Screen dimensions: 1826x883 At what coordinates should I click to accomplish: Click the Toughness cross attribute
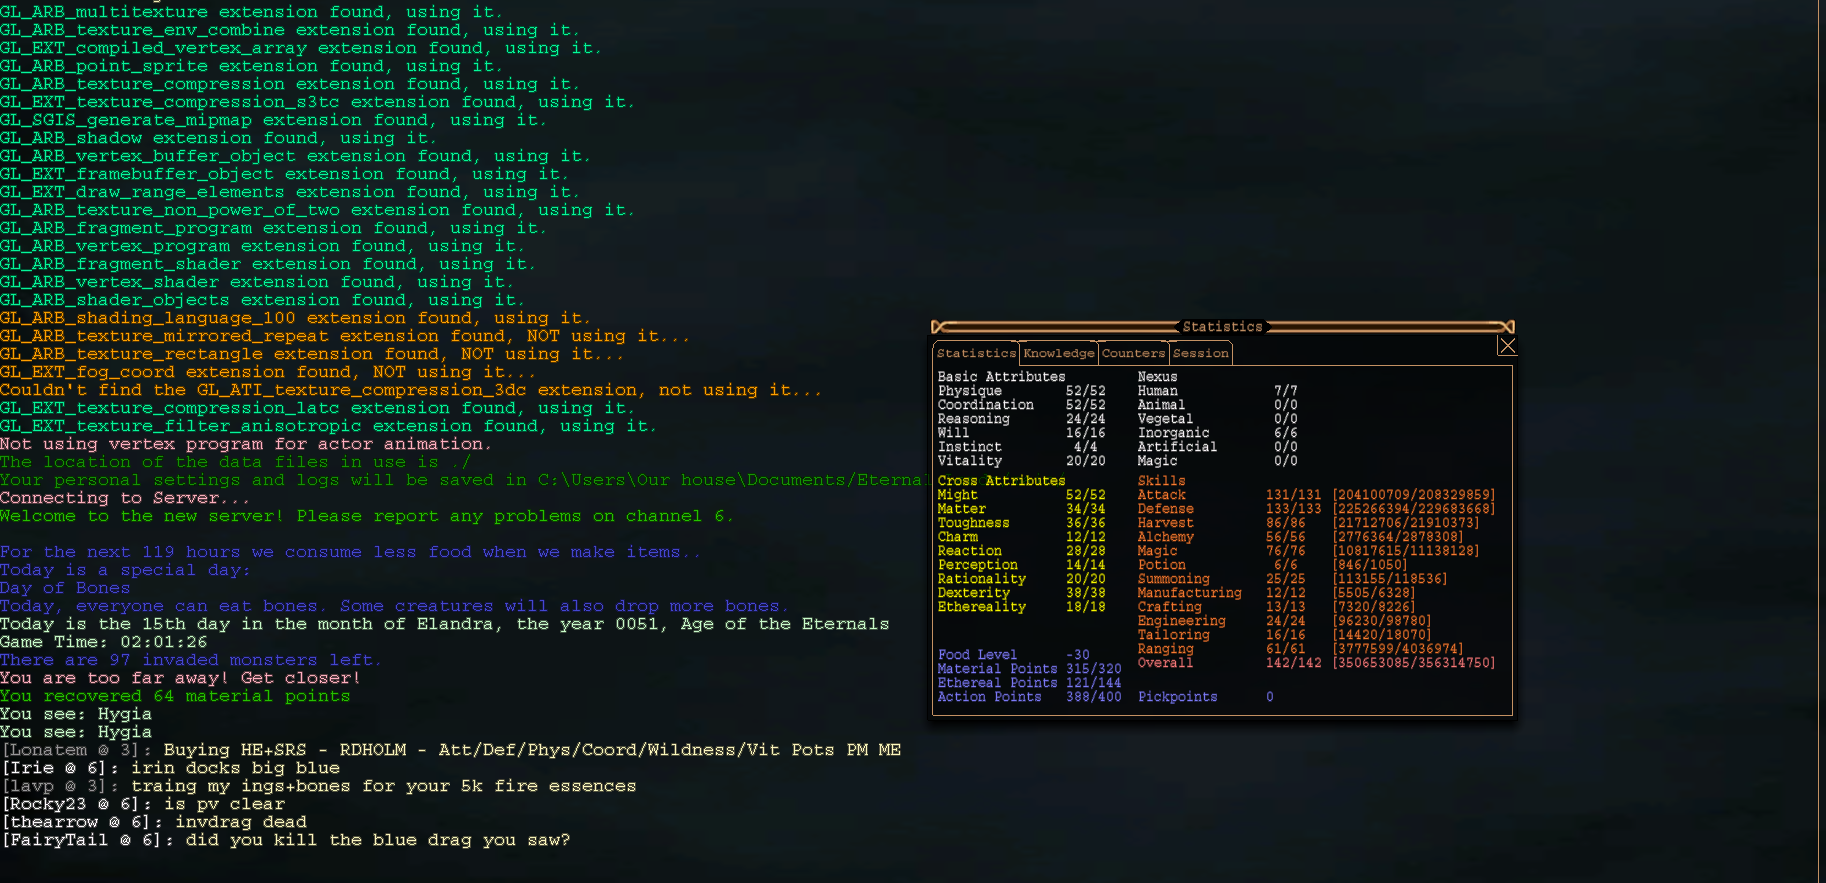click(973, 523)
